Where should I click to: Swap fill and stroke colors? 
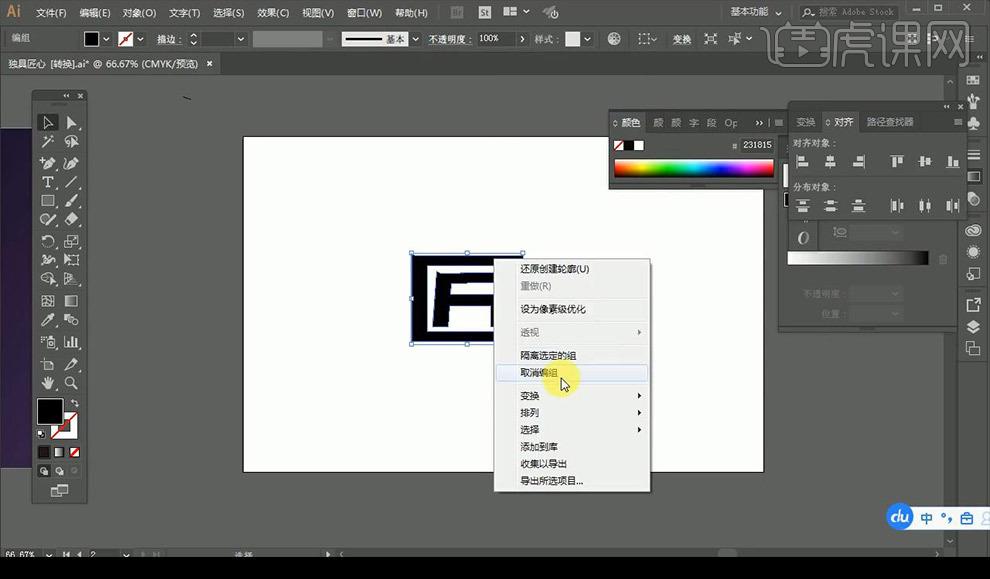pyautogui.click(x=75, y=403)
